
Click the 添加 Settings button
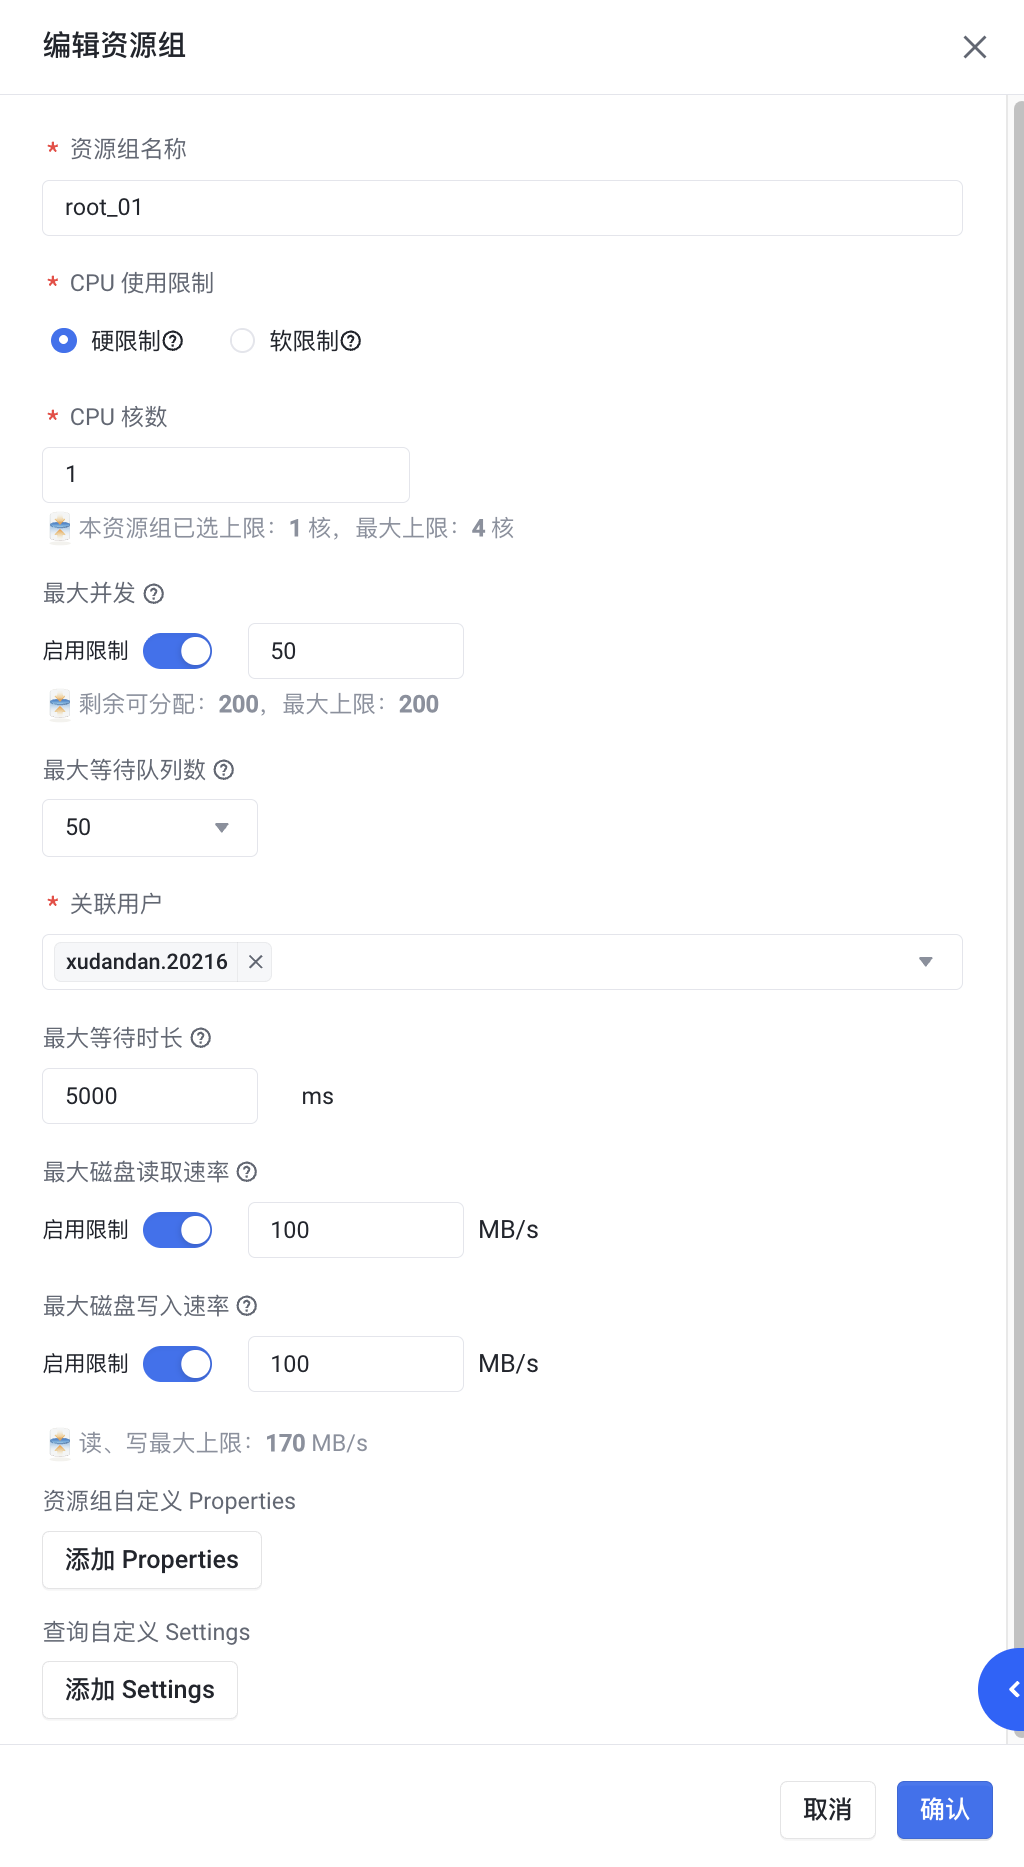[140, 1690]
